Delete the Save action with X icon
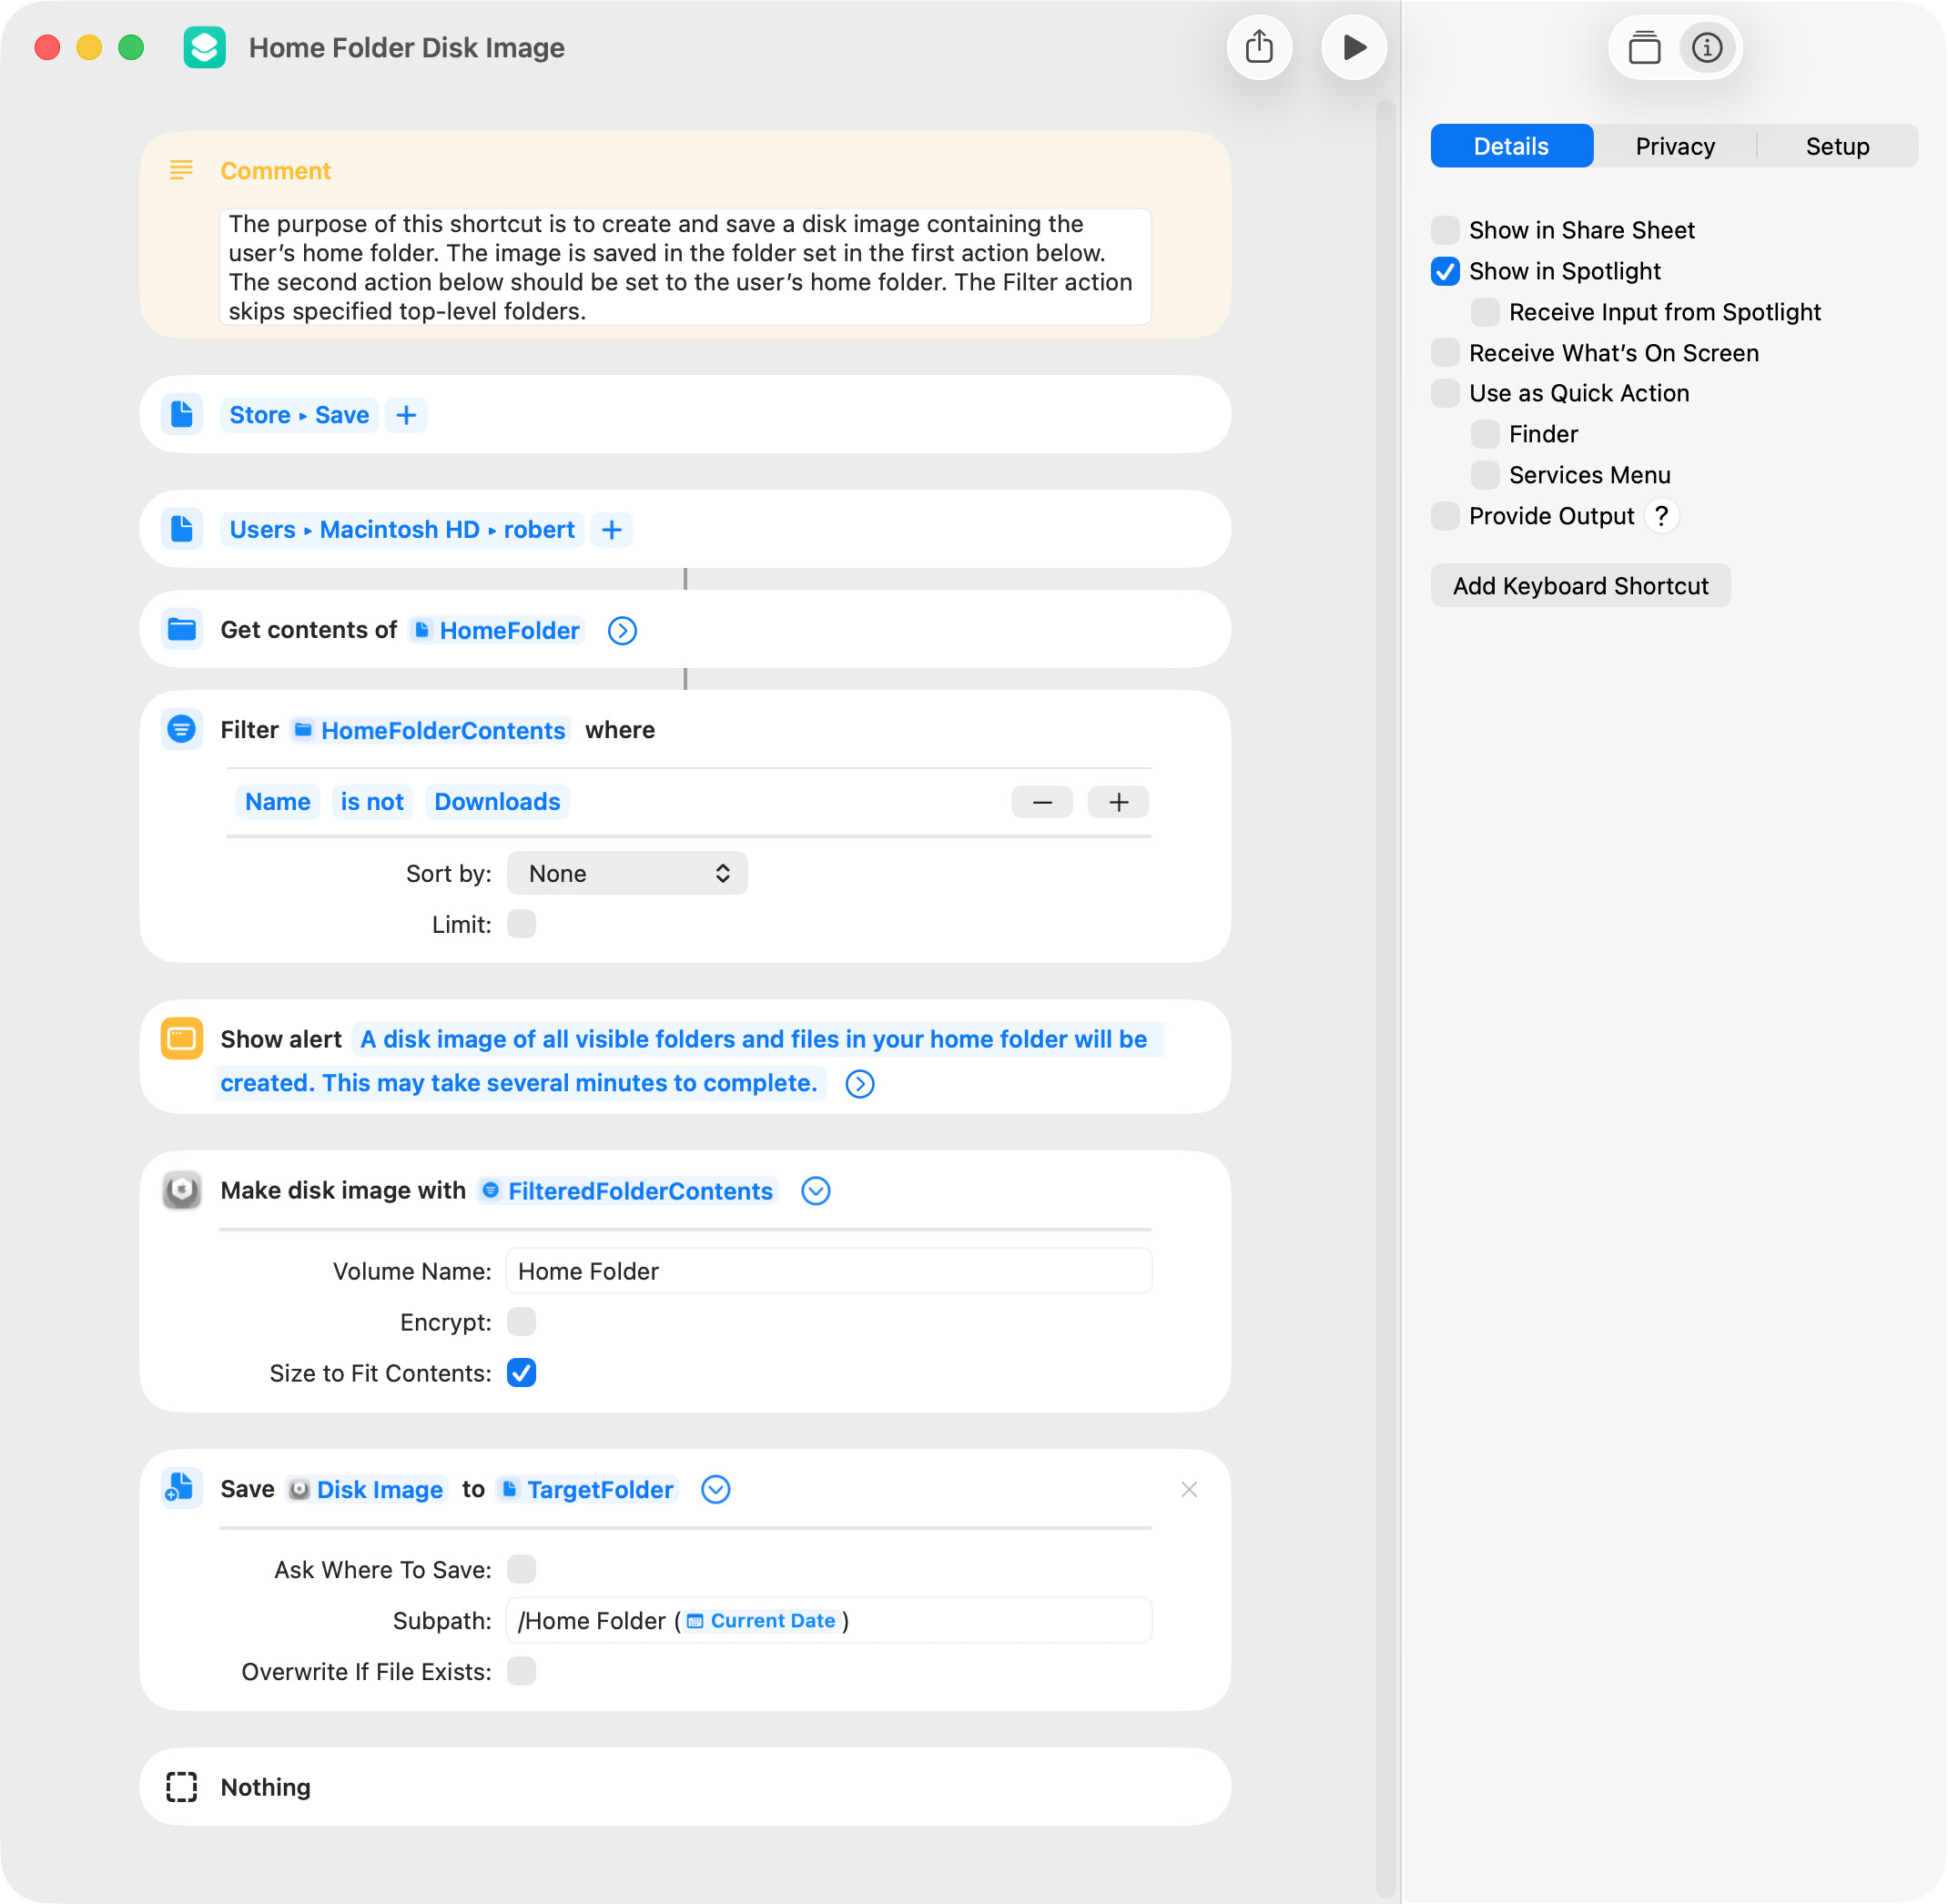1948x1904 pixels. point(1189,1490)
